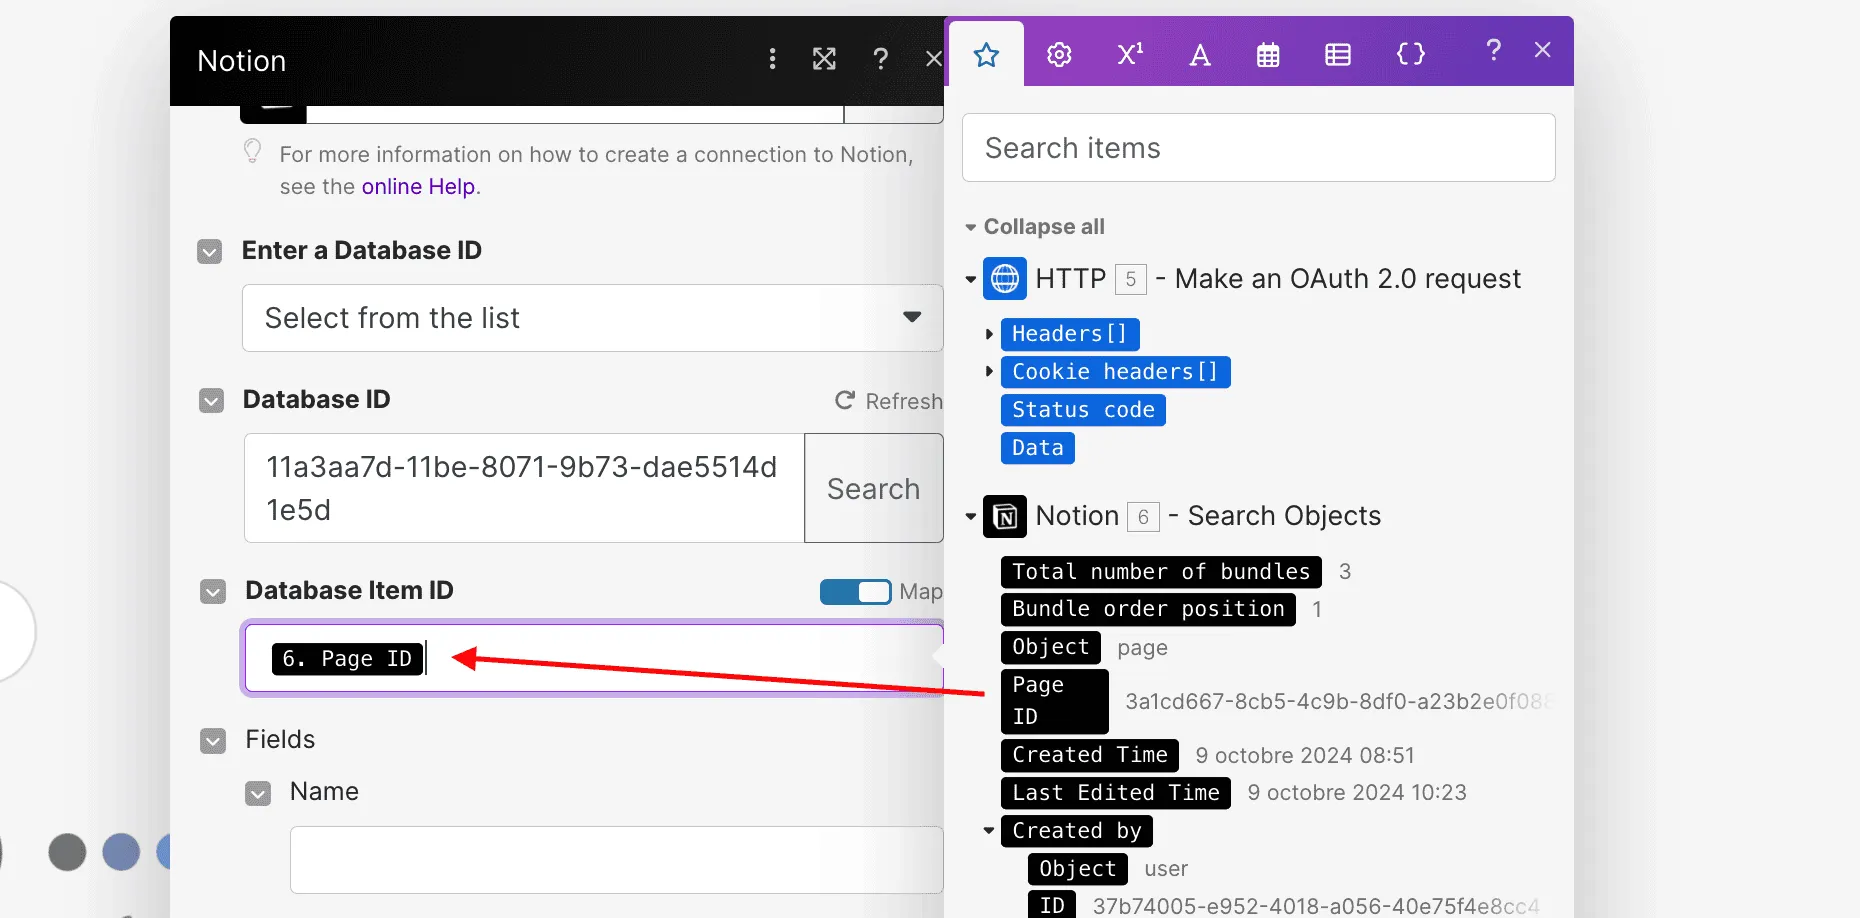Select the Last Edited Time pill

(1116, 793)
